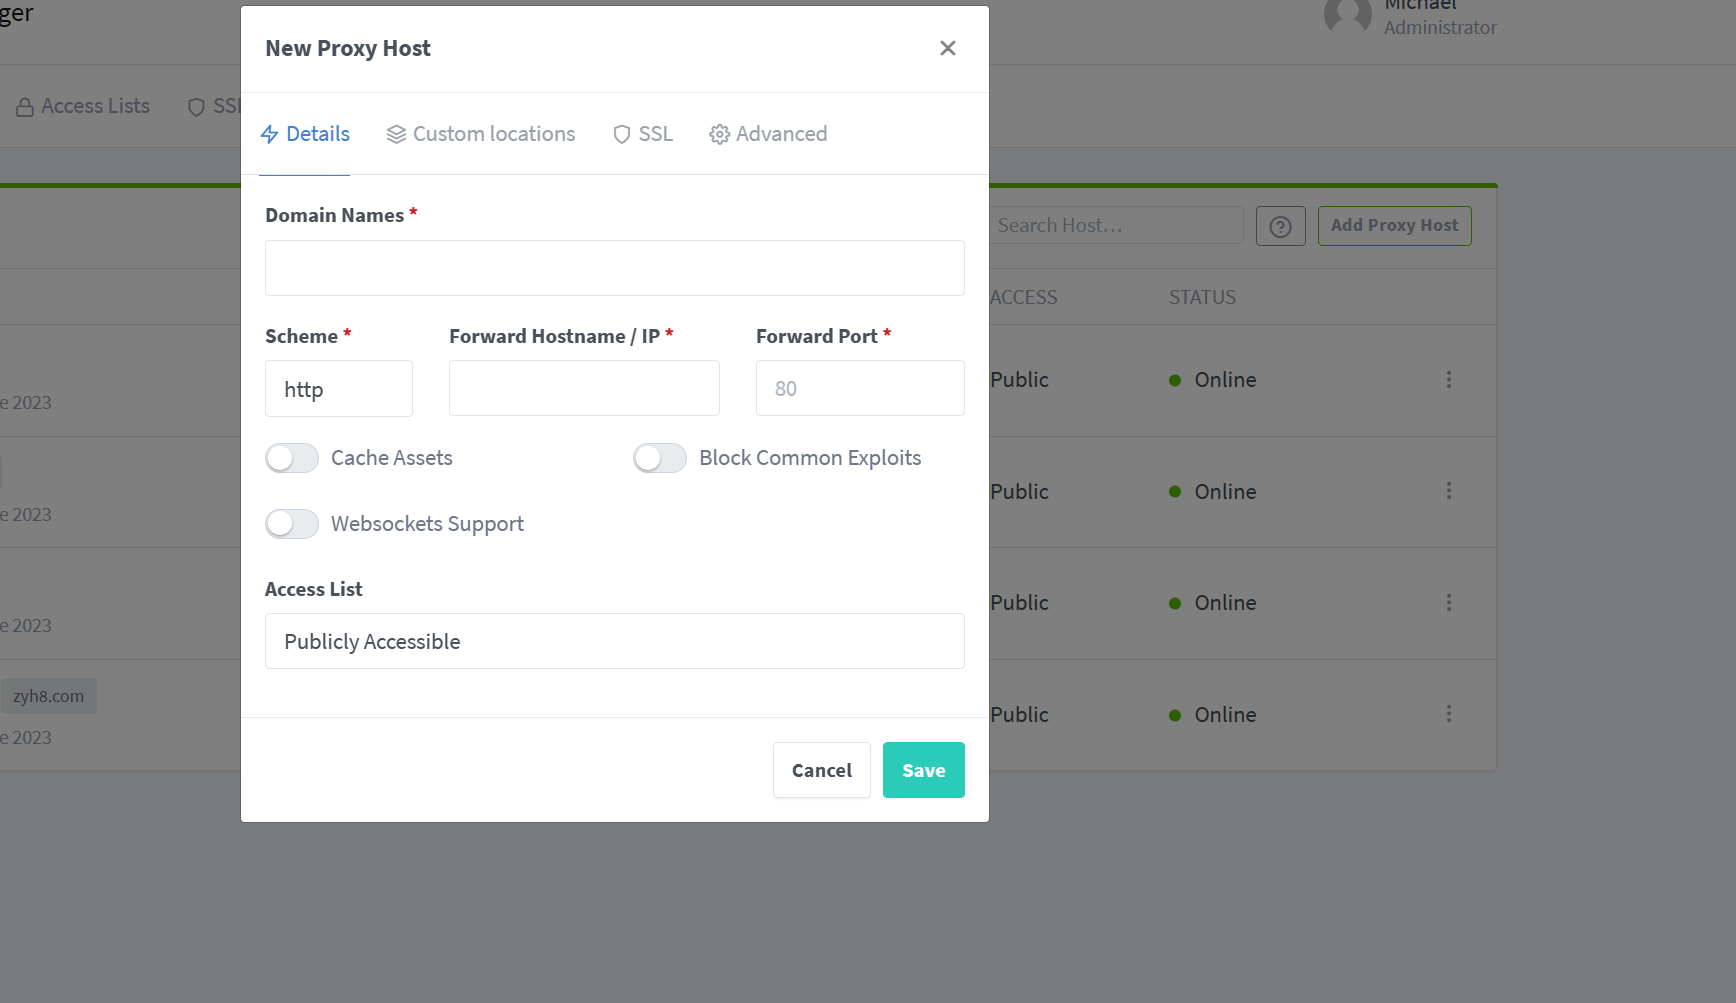
Task: Close the New Proxy Host dialog
Action: pos(948,48)
